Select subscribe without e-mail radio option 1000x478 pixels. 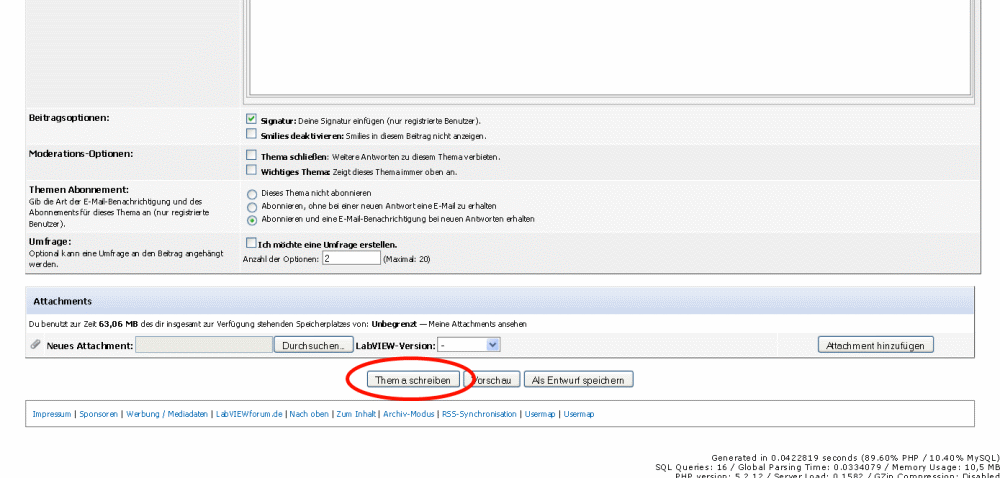[x=252, y=207]
